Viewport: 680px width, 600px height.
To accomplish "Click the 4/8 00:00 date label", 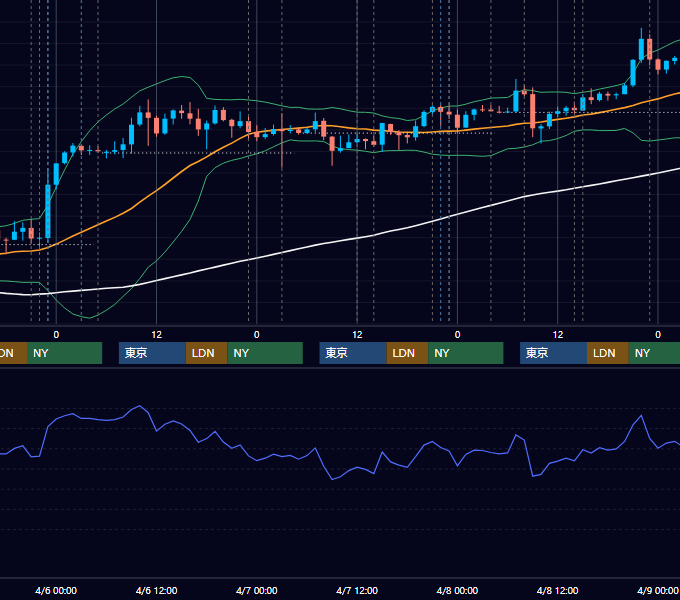I will pyautogui.click(x=457, y=590).
